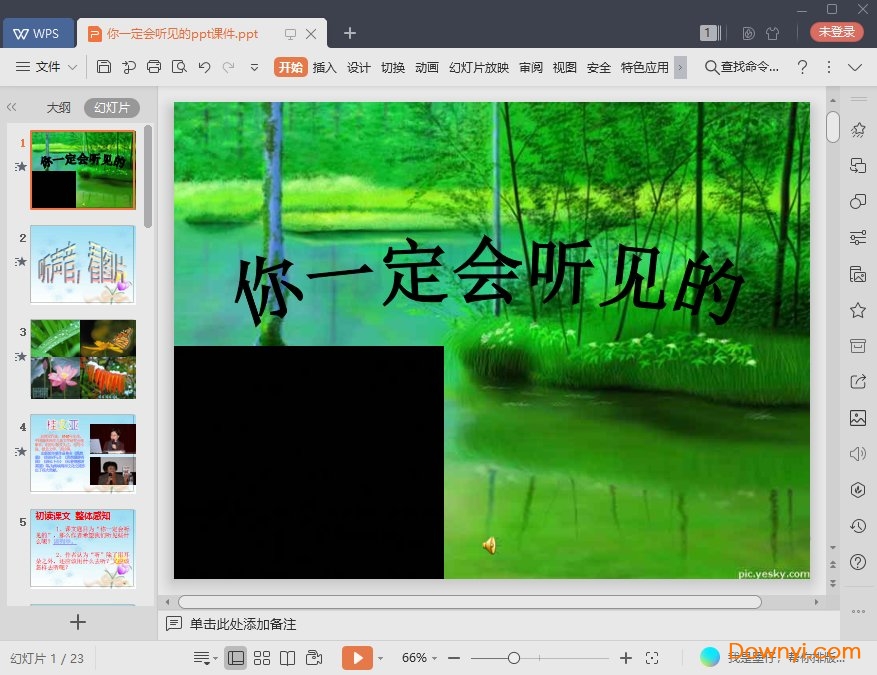This screenshot has width=877, height=675.
Task: Click the history/version icon in right sidebar
Action: 856,525
